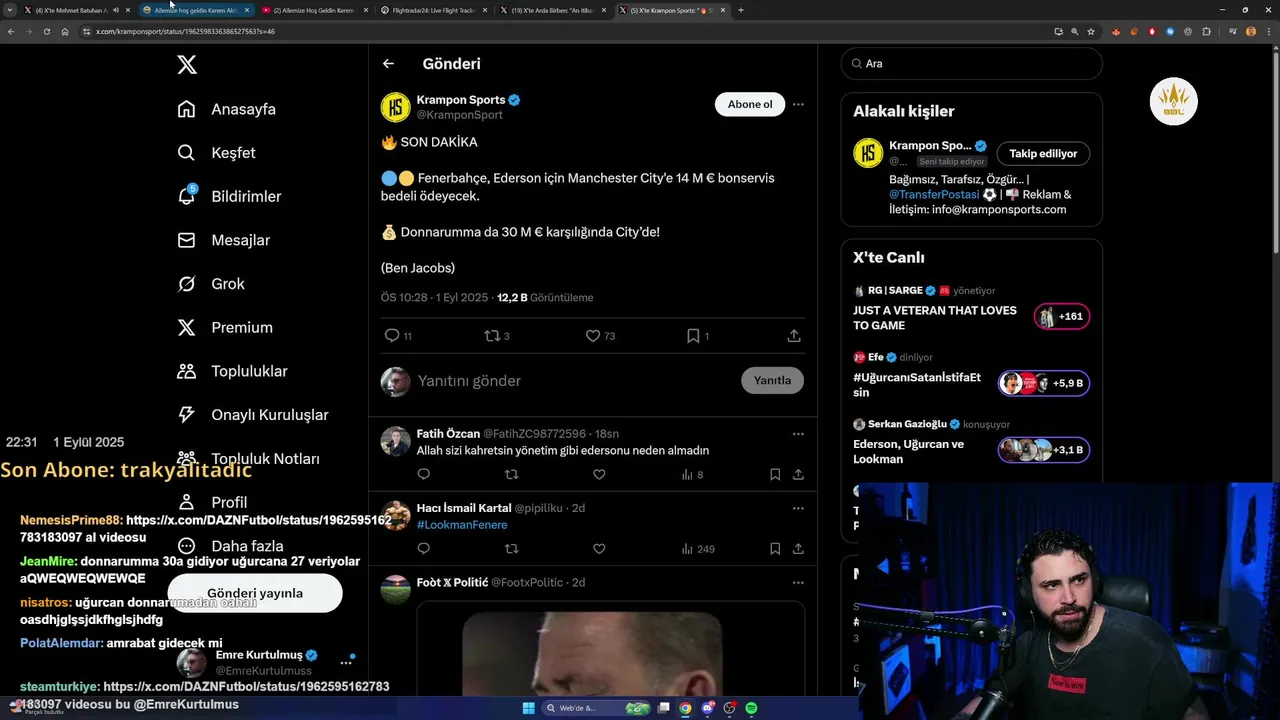The height and width of the screenshot is (720, 1280).
Task: Open a new browser tab
Action: pyautogui.click(x=740, y=10)
